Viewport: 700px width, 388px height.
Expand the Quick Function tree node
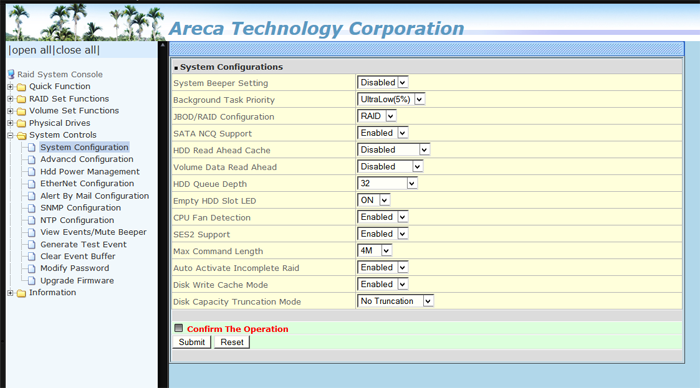(x=10, y=87)
